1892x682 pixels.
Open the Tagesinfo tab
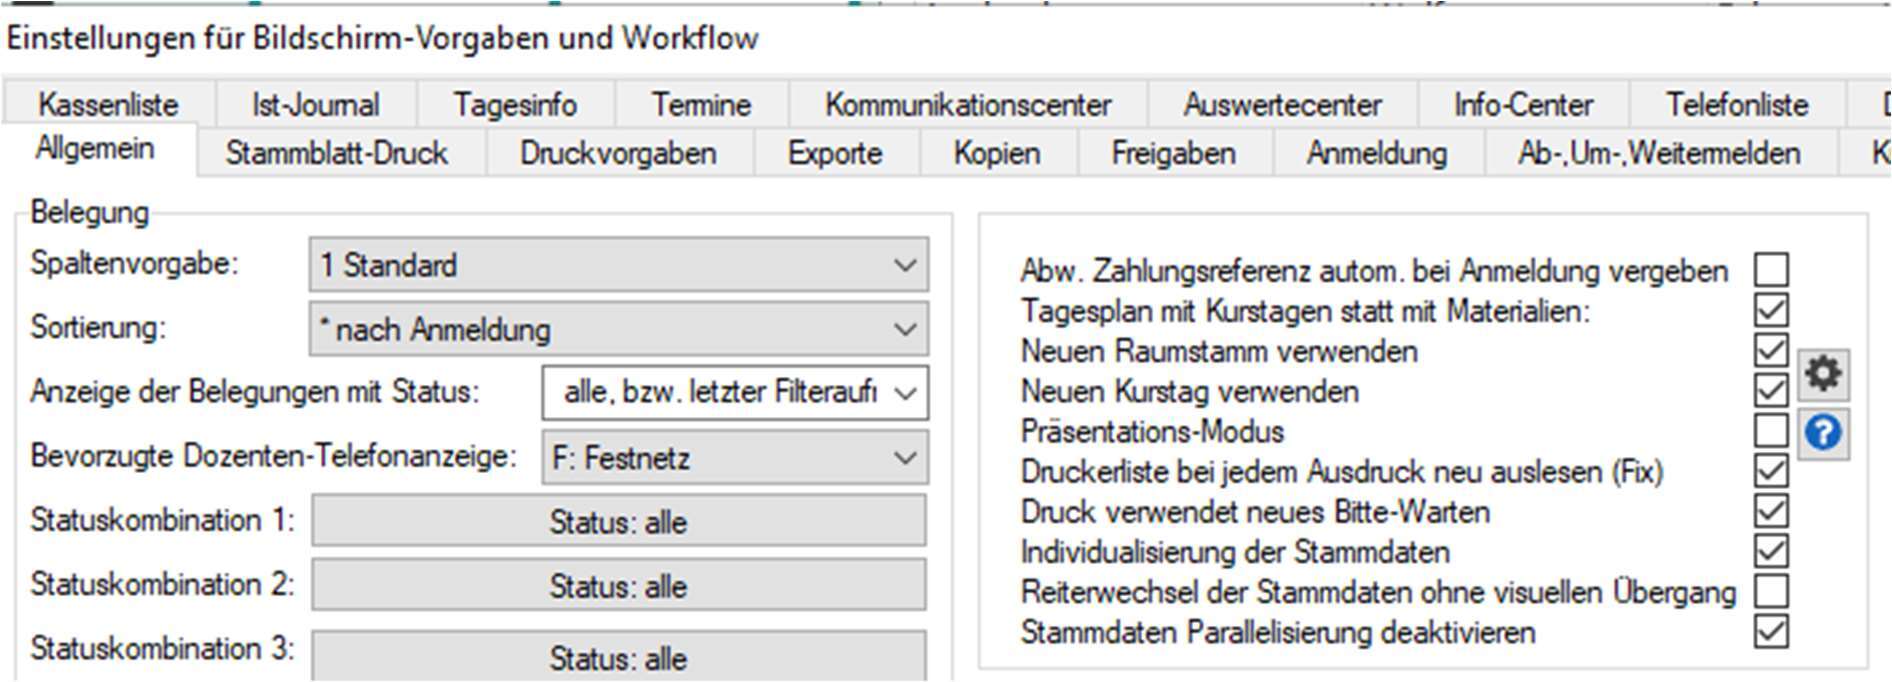tap(515, 104)
